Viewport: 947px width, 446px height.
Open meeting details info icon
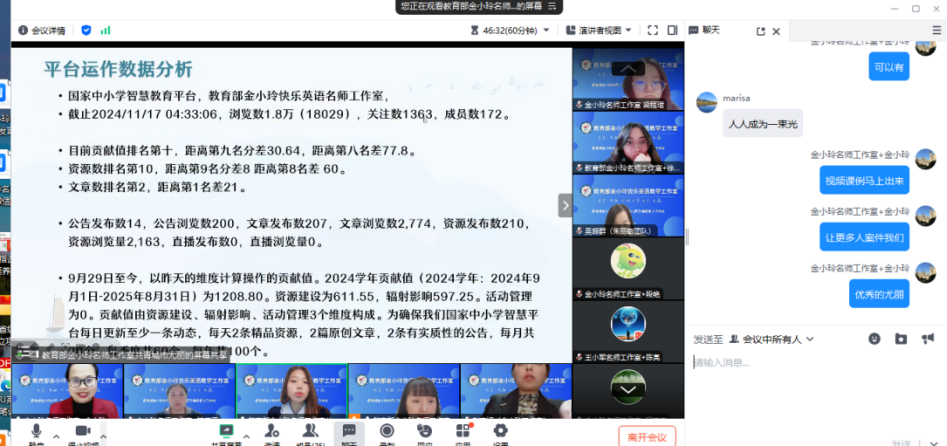pos(23,30)
